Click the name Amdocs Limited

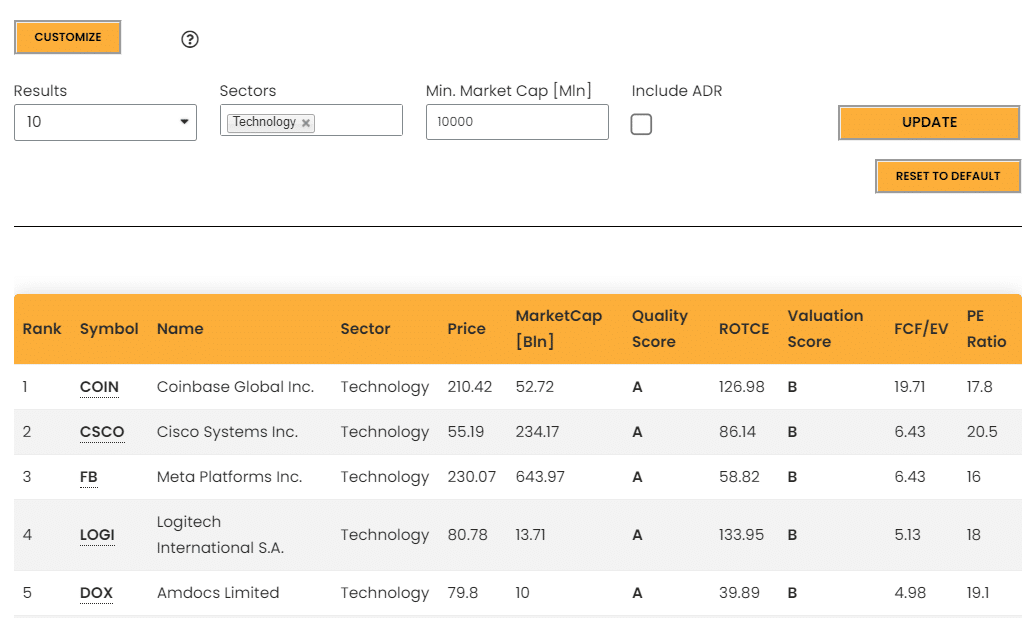pos(218,593)
